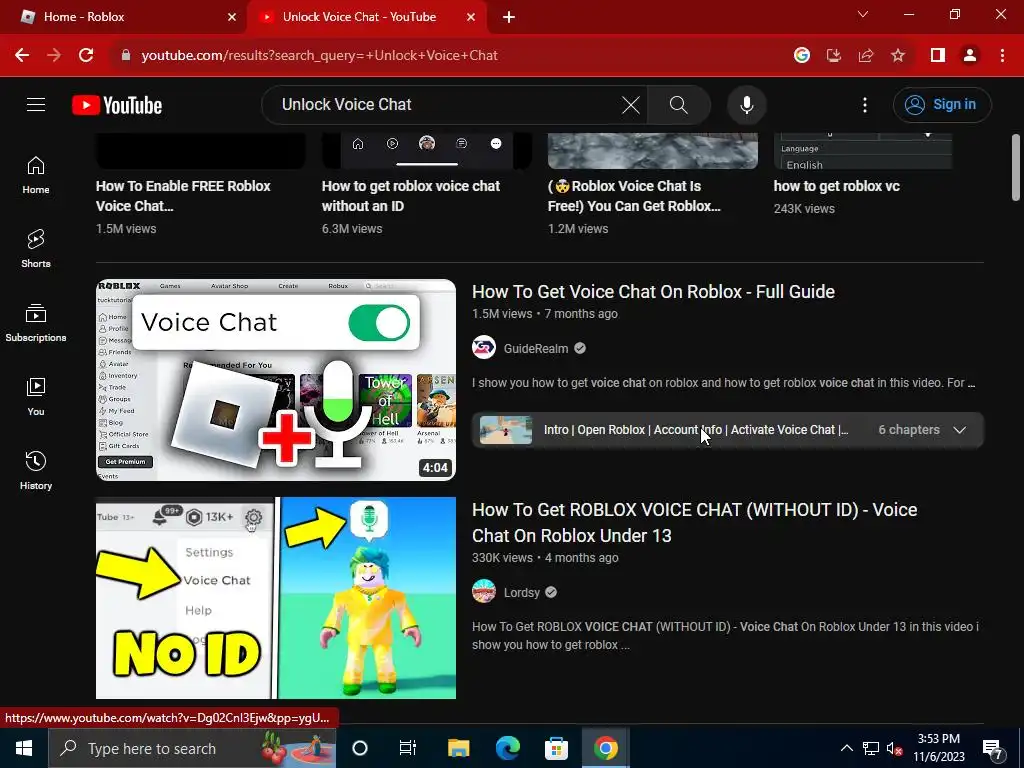Viewport: 1024px width, 768px height.
Task: Click the Google icon in address bar
Action: (x=802, y=56)
